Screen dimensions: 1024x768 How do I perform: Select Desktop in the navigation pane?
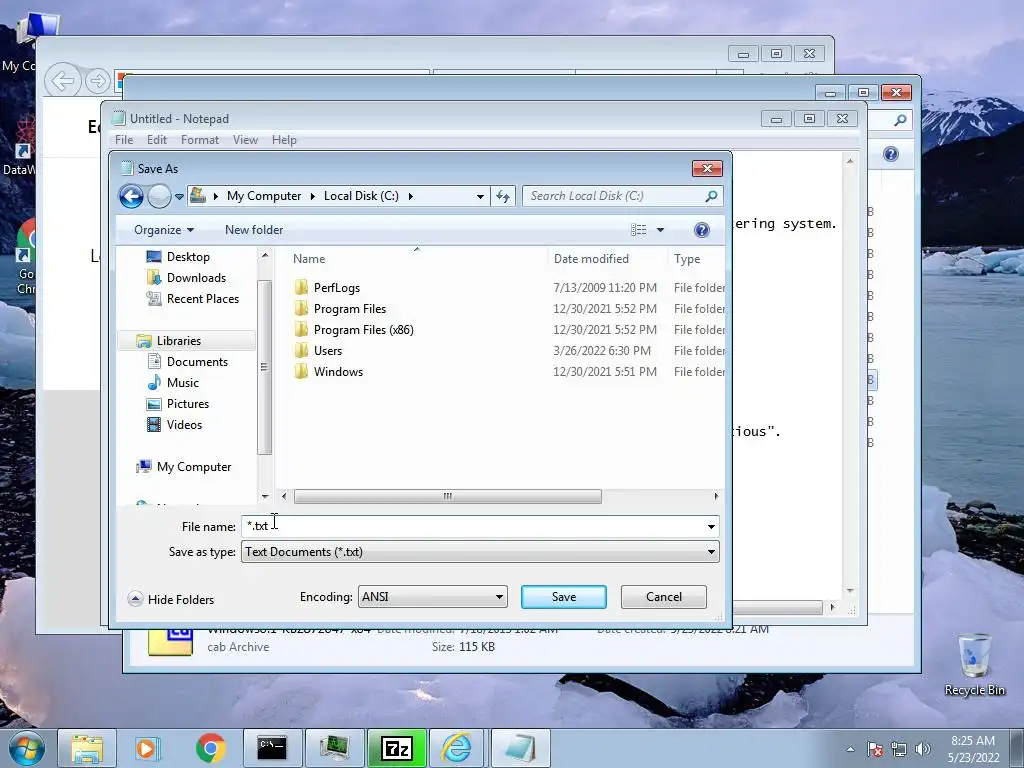(188, 257)
